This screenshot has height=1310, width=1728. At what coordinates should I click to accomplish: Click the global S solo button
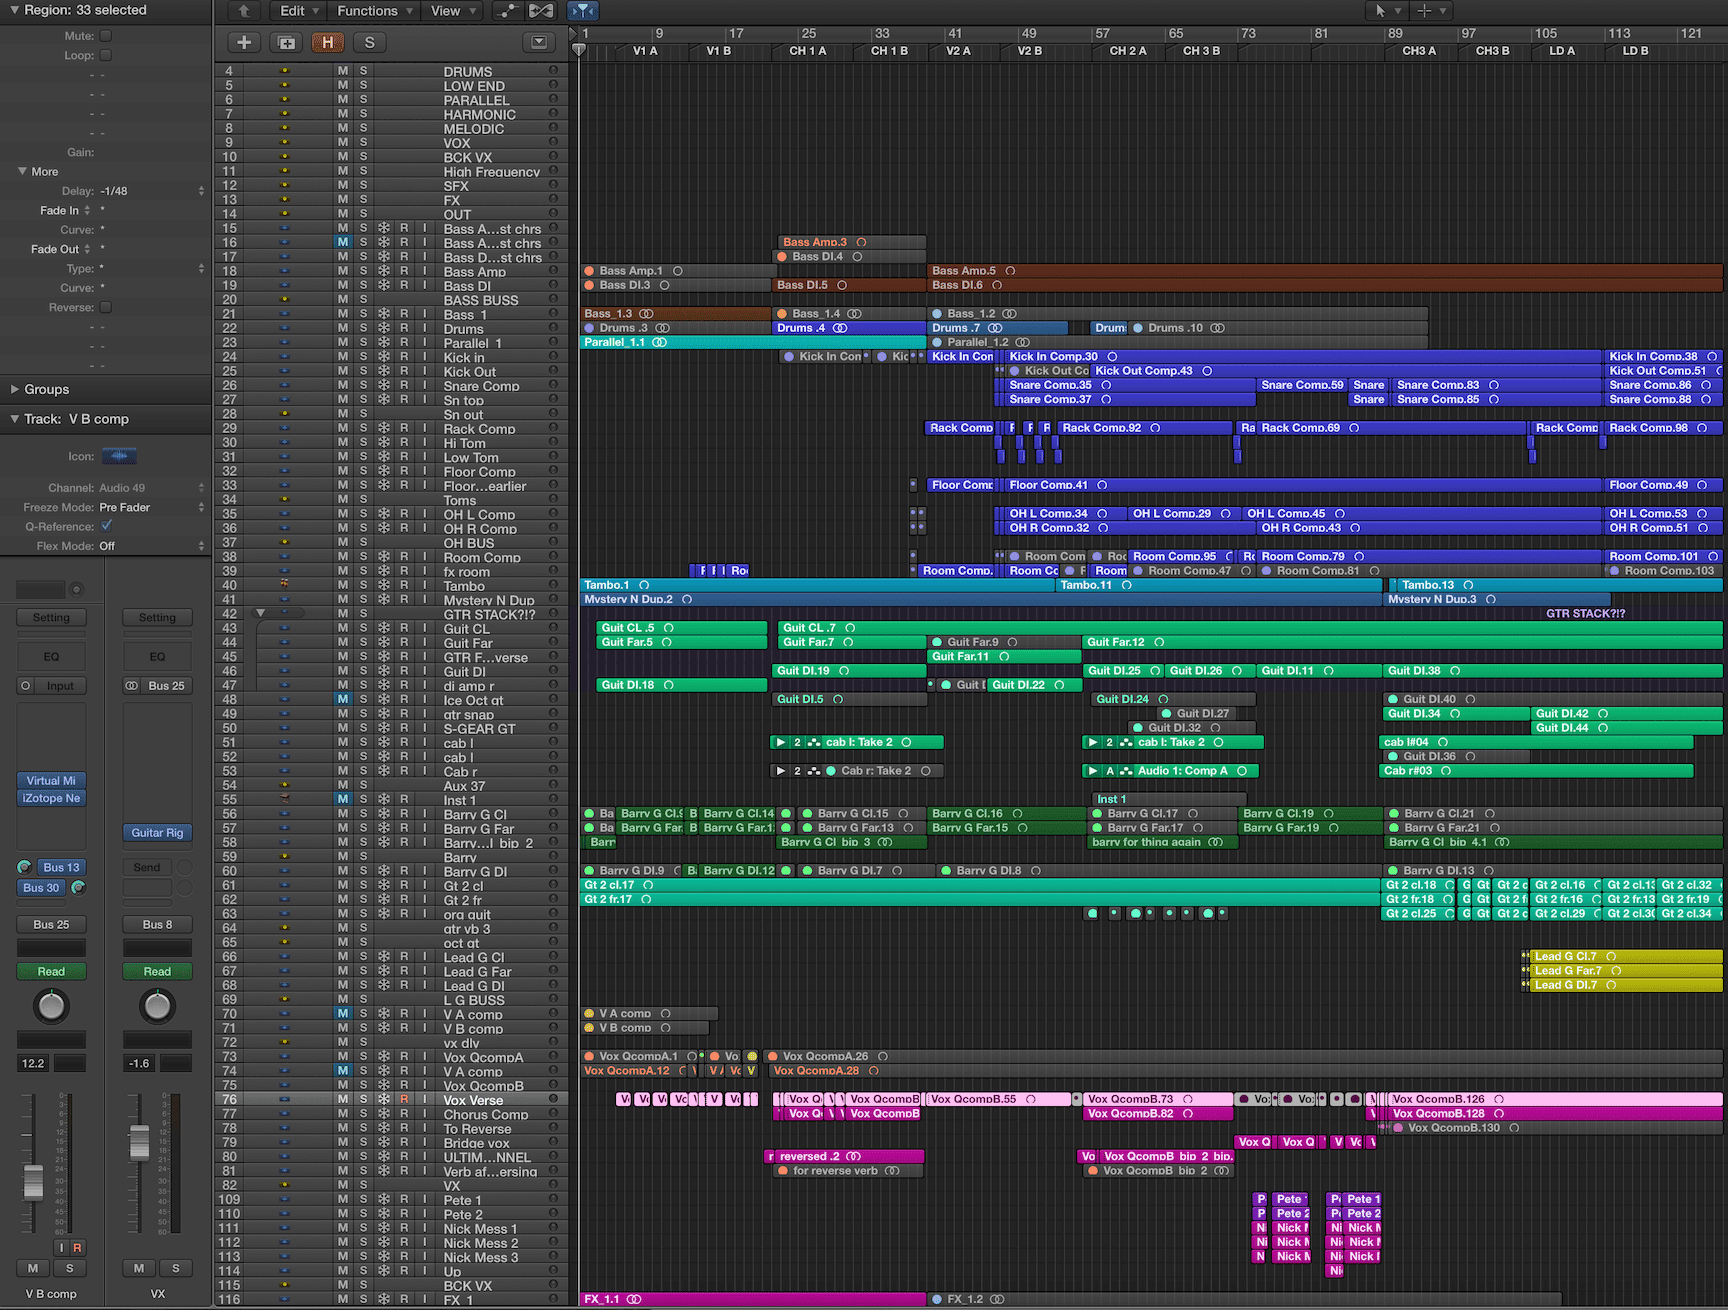370,42
